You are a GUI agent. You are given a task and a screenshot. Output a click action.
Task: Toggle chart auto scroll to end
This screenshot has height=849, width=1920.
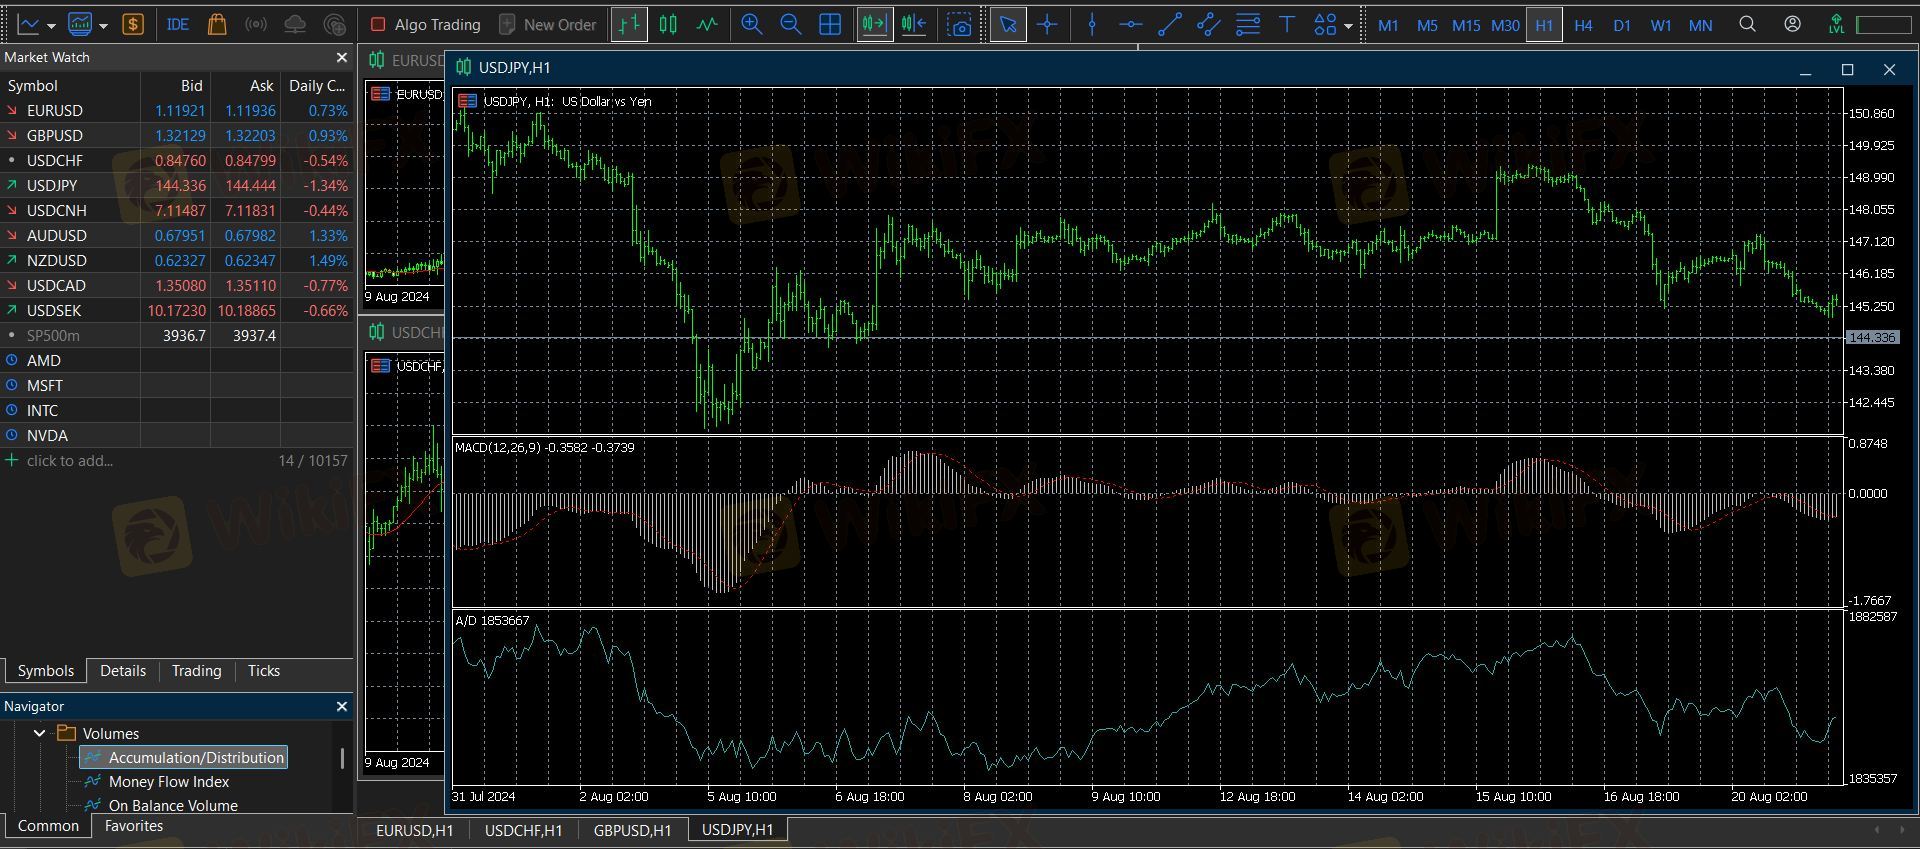(x=874, y=25)
